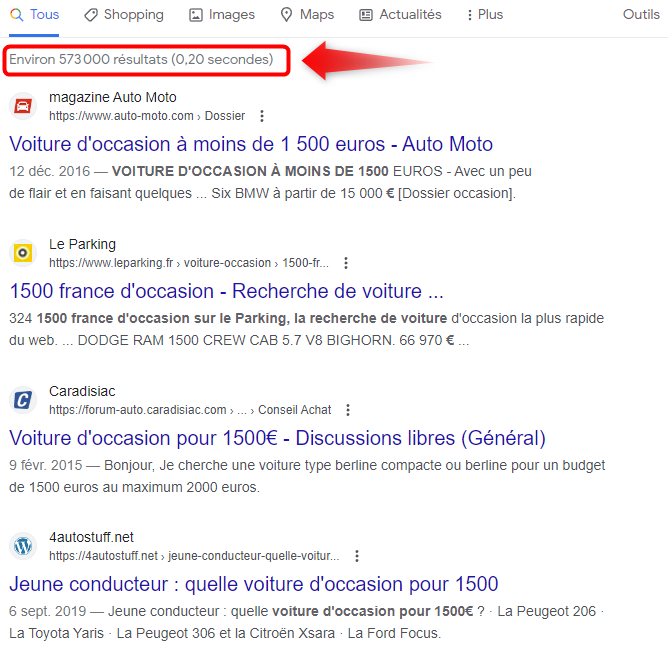Click the 4autostuff.net site name

pos(92,537)
